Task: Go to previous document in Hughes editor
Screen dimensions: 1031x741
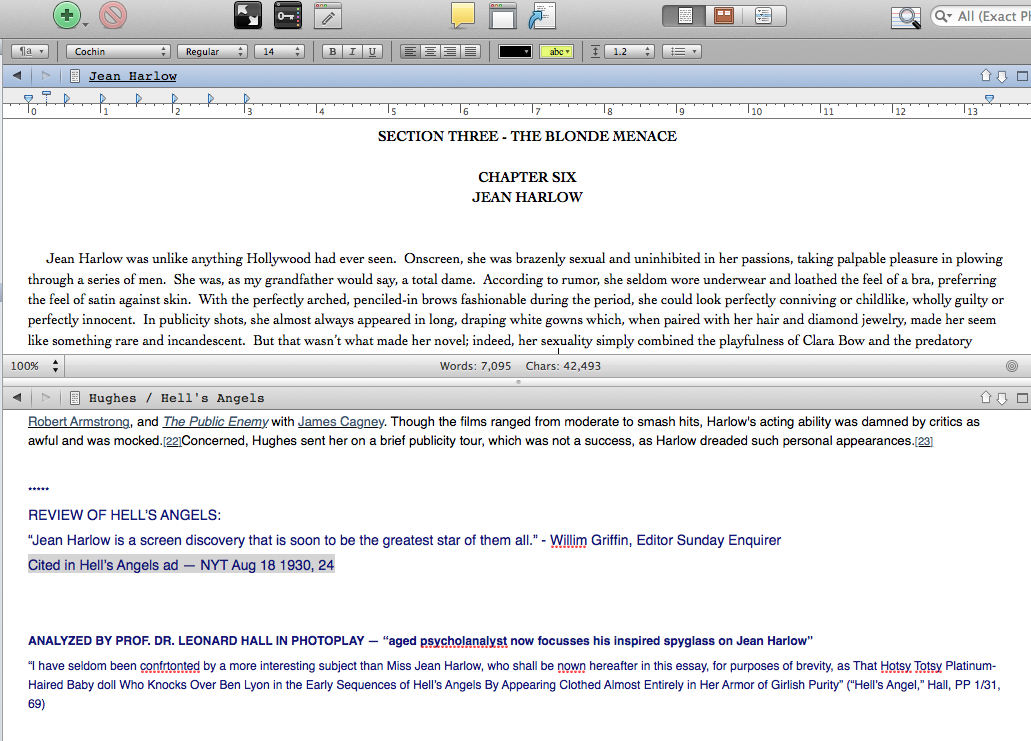Action: [x=986, y=397]
